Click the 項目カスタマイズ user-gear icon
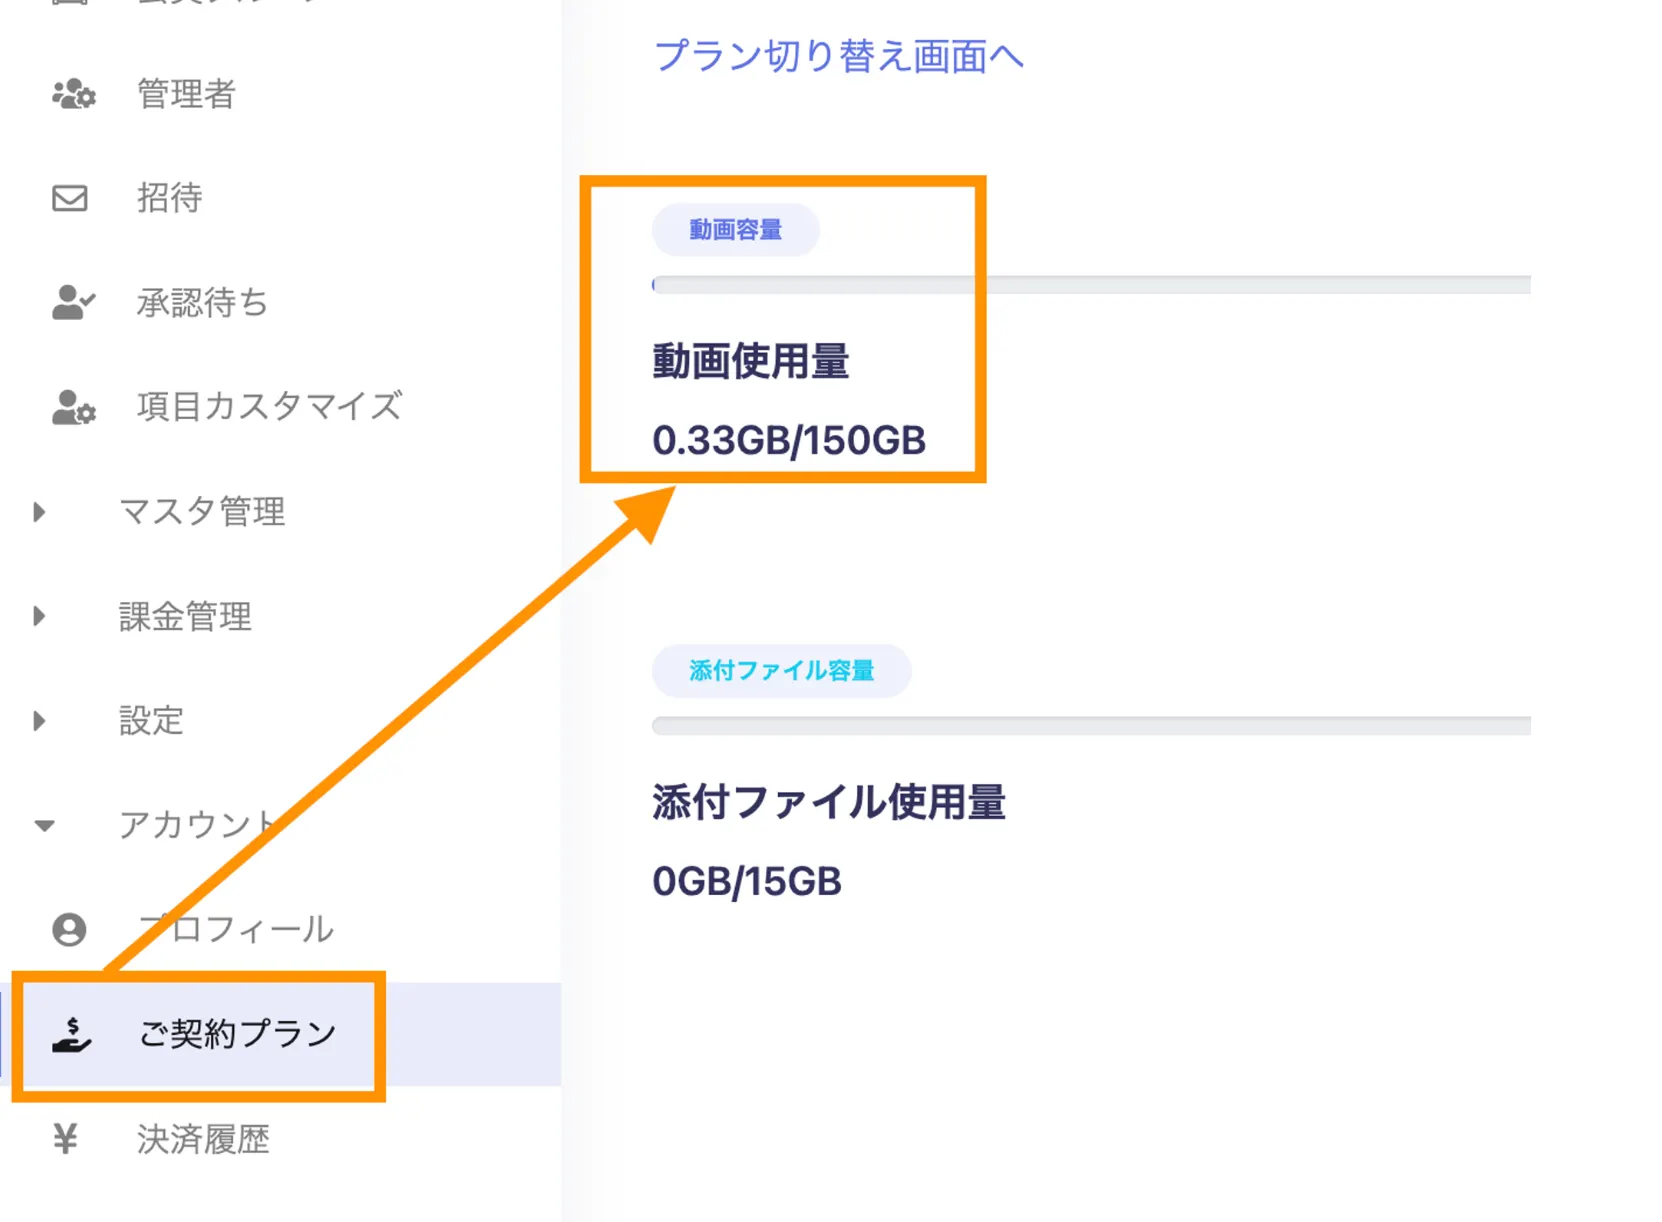Image resolution: width=1662 pixels, height=1222 pixels. (73, 407)
